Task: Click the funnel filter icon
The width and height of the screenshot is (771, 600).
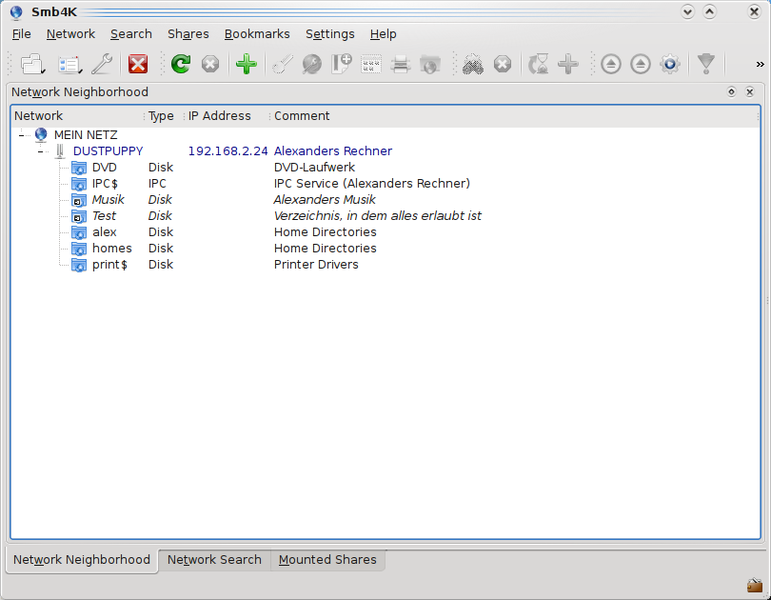Action: pos(706,64)
